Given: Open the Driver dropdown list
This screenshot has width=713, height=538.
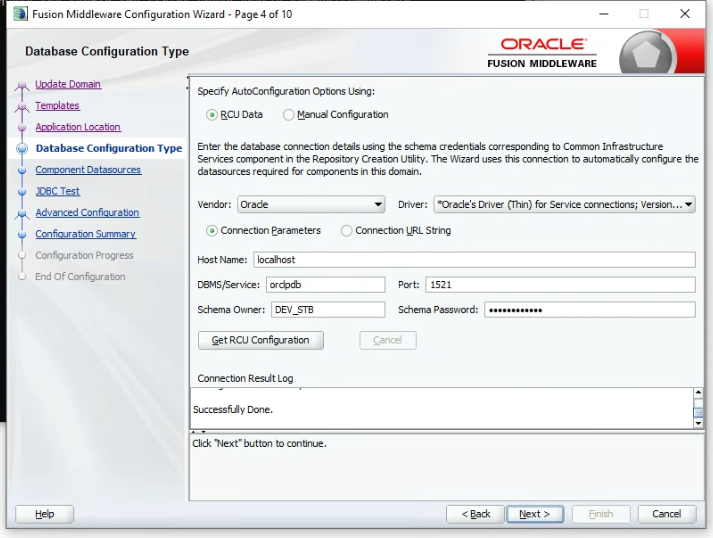Looking at the screenshot, I should (564, 205).
